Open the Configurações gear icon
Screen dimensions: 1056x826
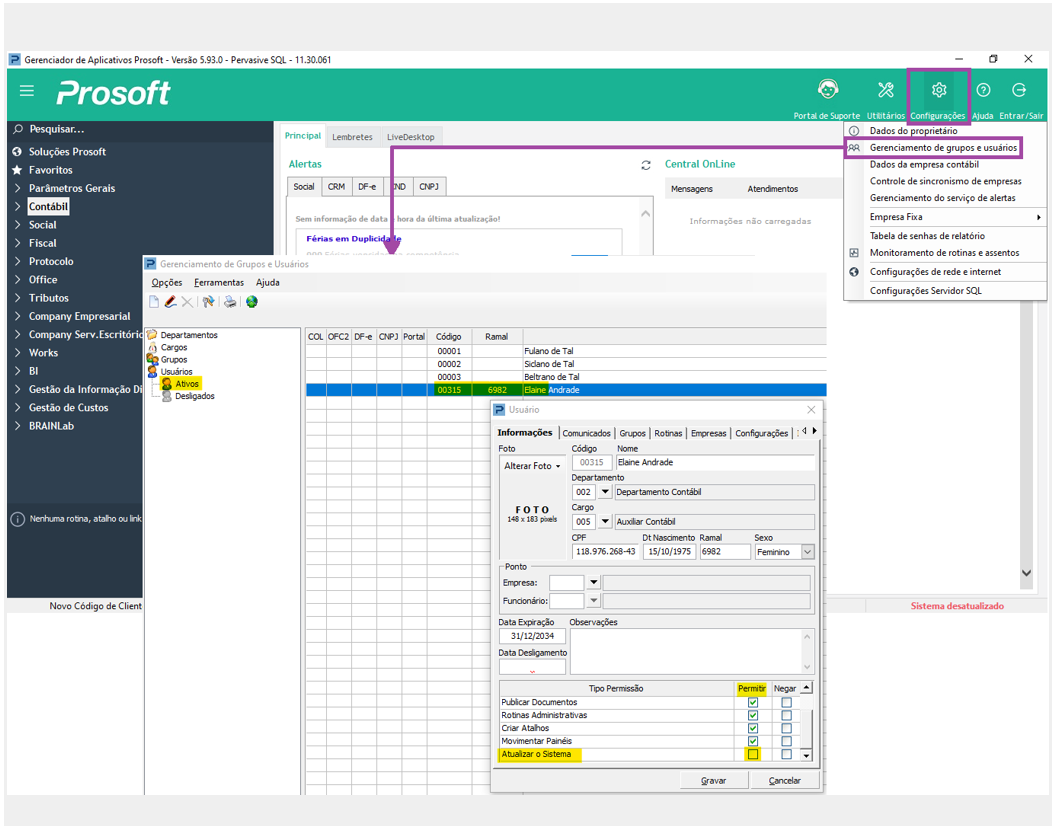[939, 90]
